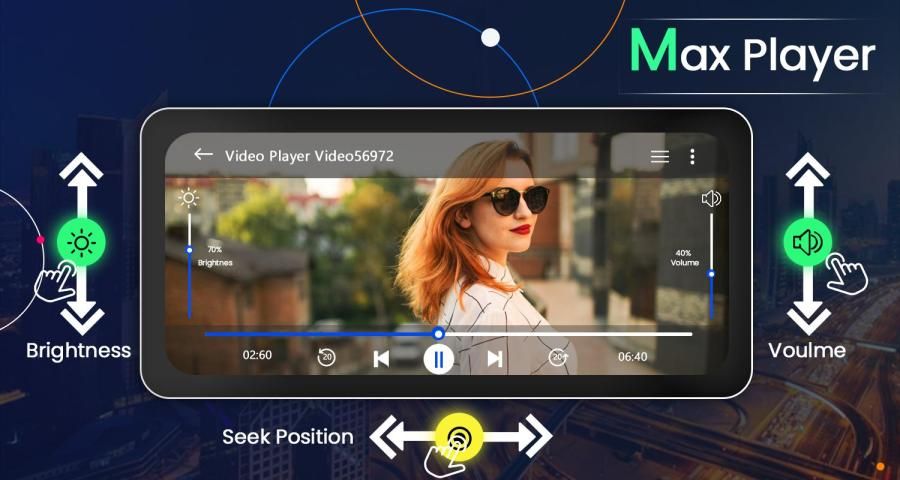Screen dimensions: 900x480
Task: Click the Video Player Video56972 title
Action: [x=309, y=156]
